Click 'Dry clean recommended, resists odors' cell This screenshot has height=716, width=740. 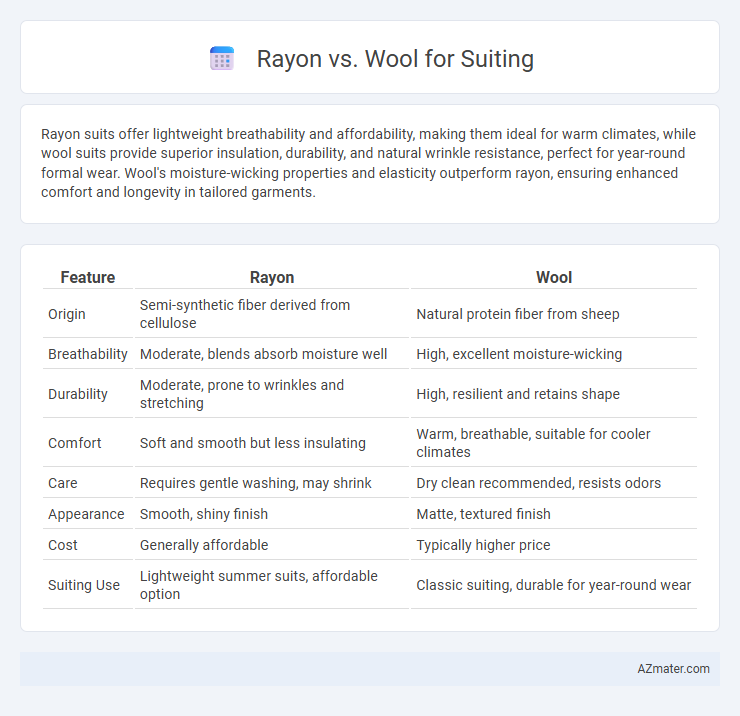pos(554,483)
